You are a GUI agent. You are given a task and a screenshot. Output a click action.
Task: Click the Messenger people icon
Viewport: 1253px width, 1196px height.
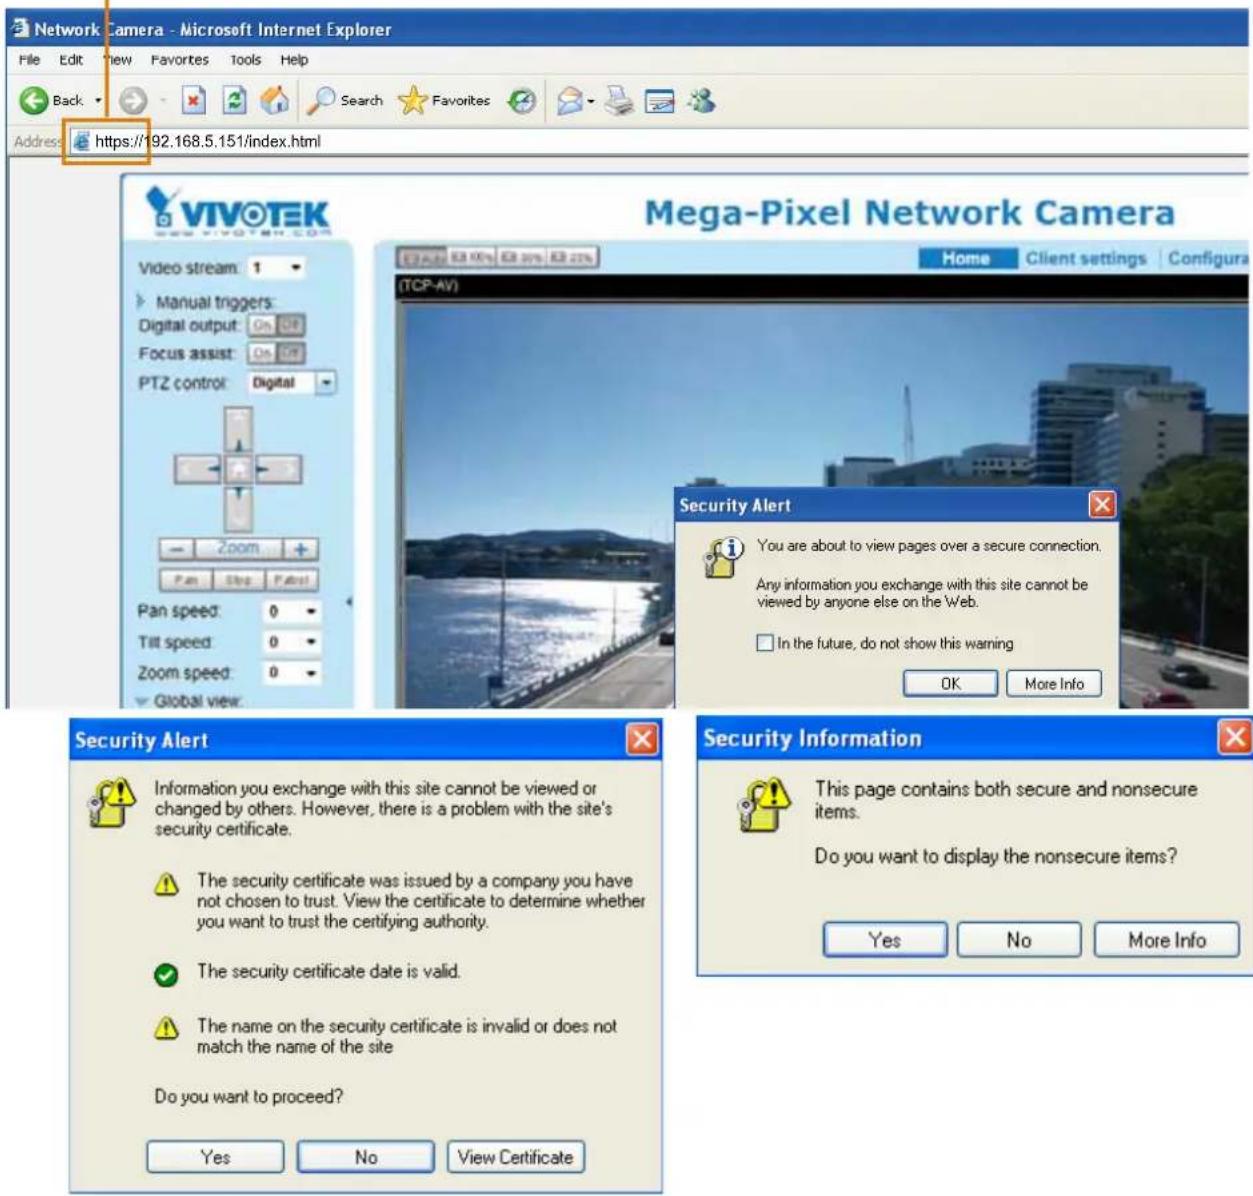(x=702, y=100)
